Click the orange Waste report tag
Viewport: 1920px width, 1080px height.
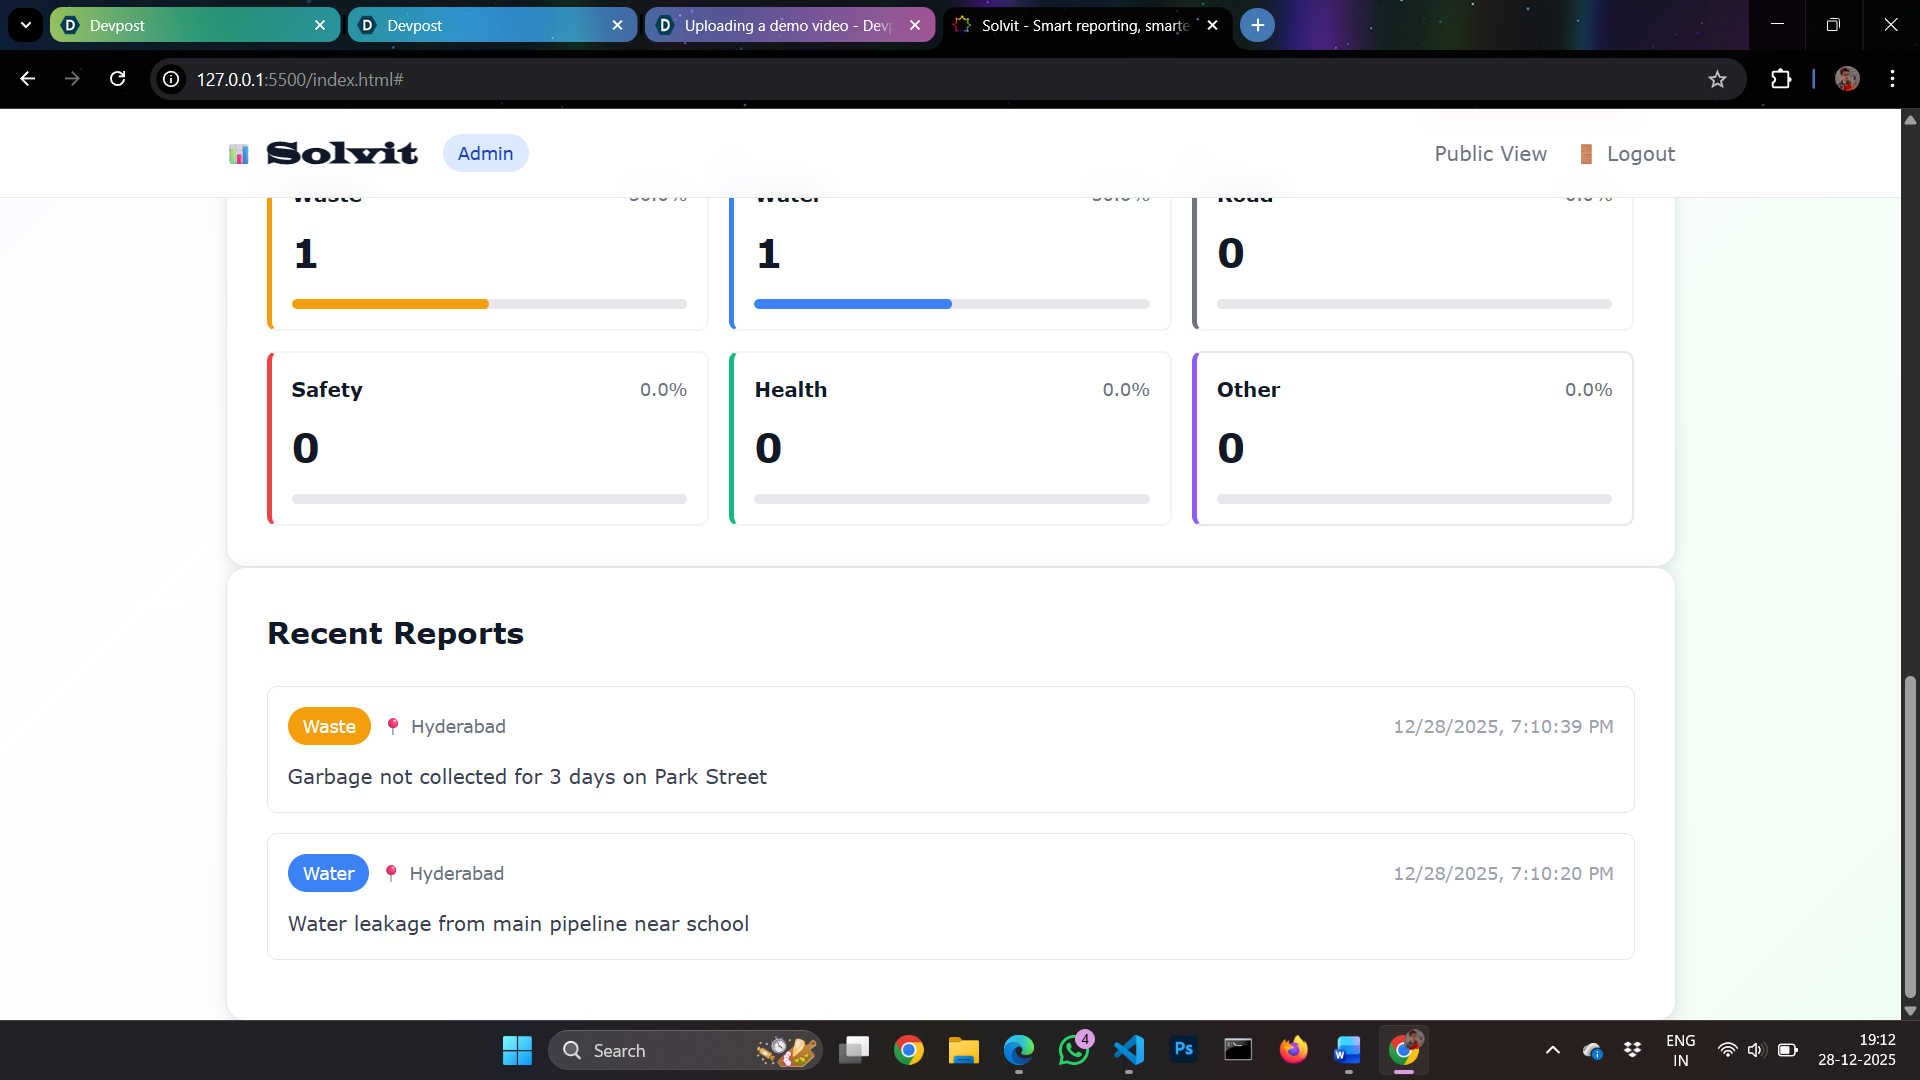pyautogui.click(x=329, y=726)
